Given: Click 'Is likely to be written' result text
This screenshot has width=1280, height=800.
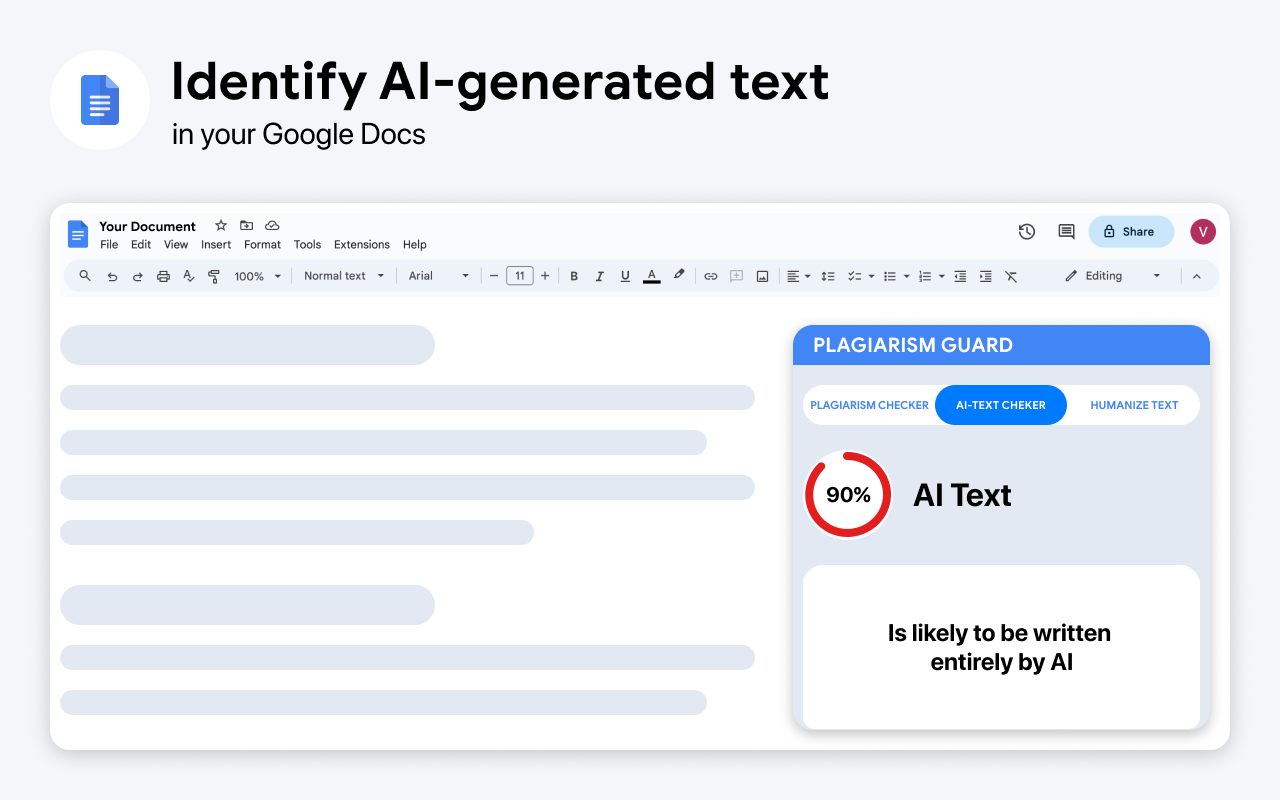Looking at the screenshot, I should 999,633.
